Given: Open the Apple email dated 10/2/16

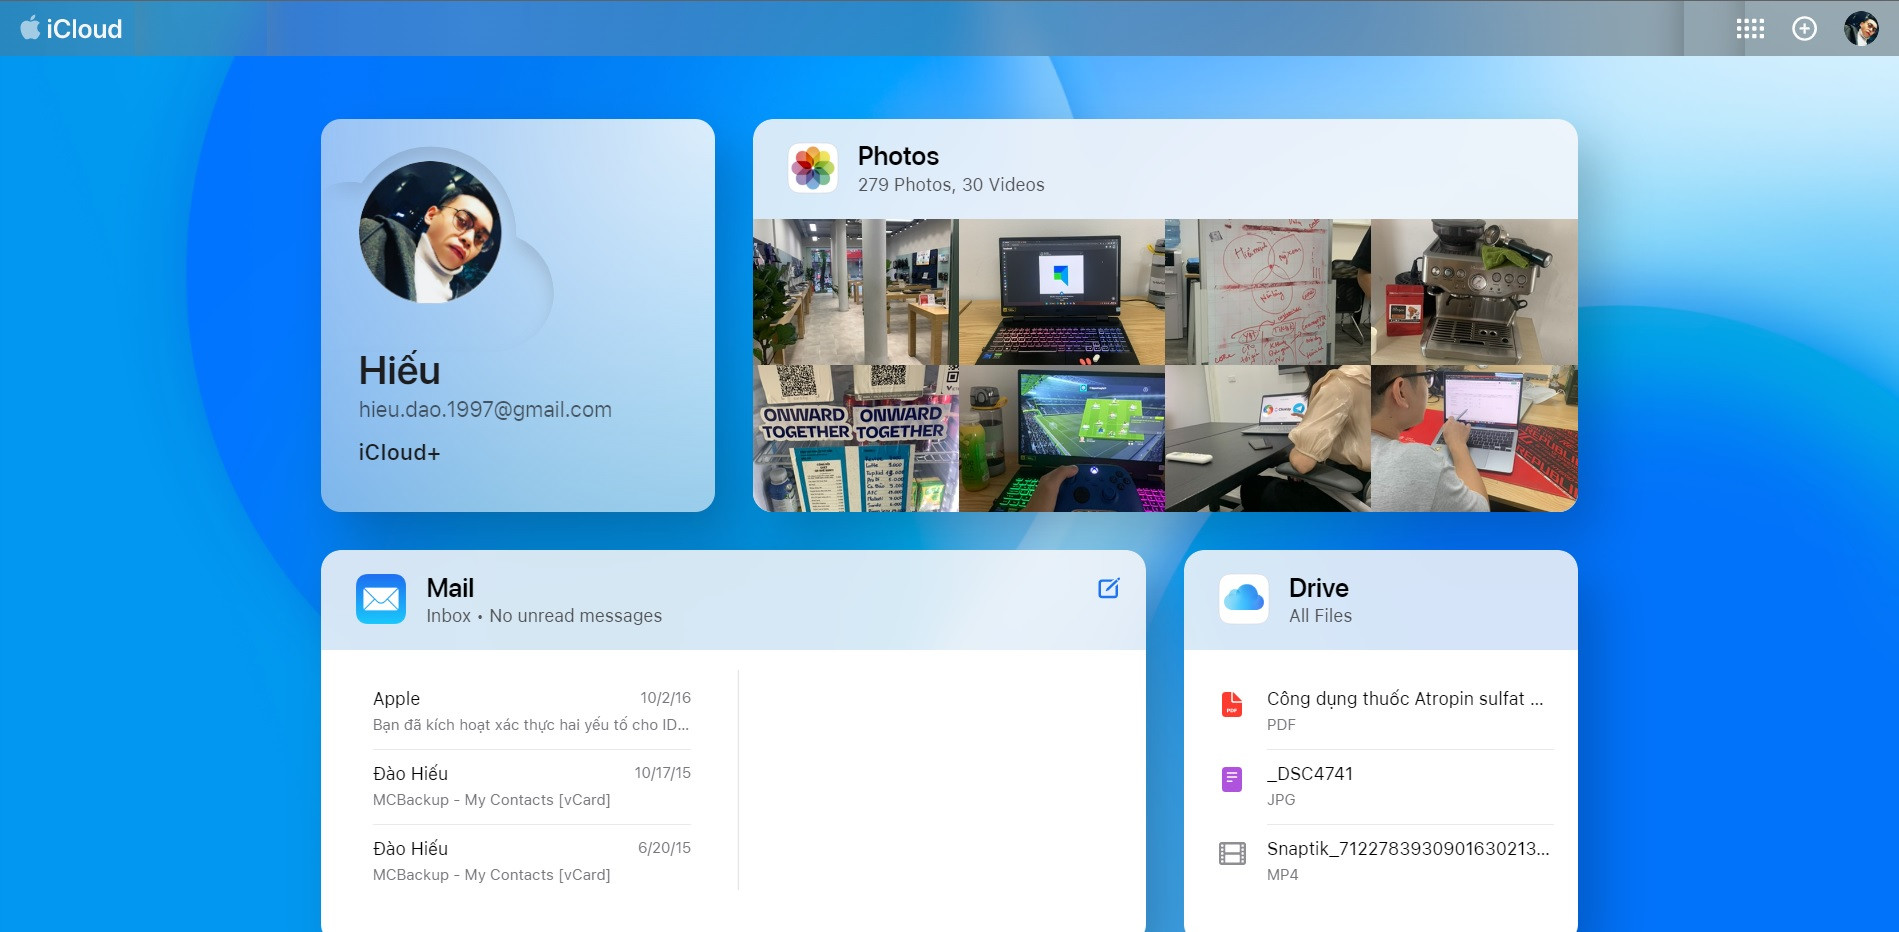Looking at the screenshot, I should click(531, 711).
